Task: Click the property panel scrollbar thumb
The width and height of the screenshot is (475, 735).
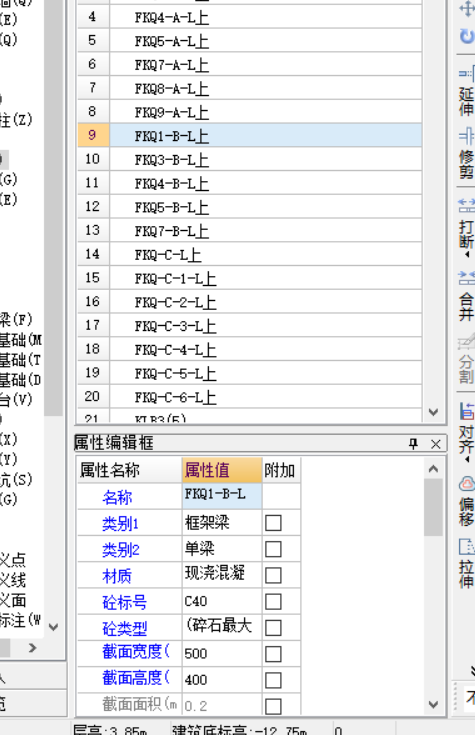Action: (433, 507)
